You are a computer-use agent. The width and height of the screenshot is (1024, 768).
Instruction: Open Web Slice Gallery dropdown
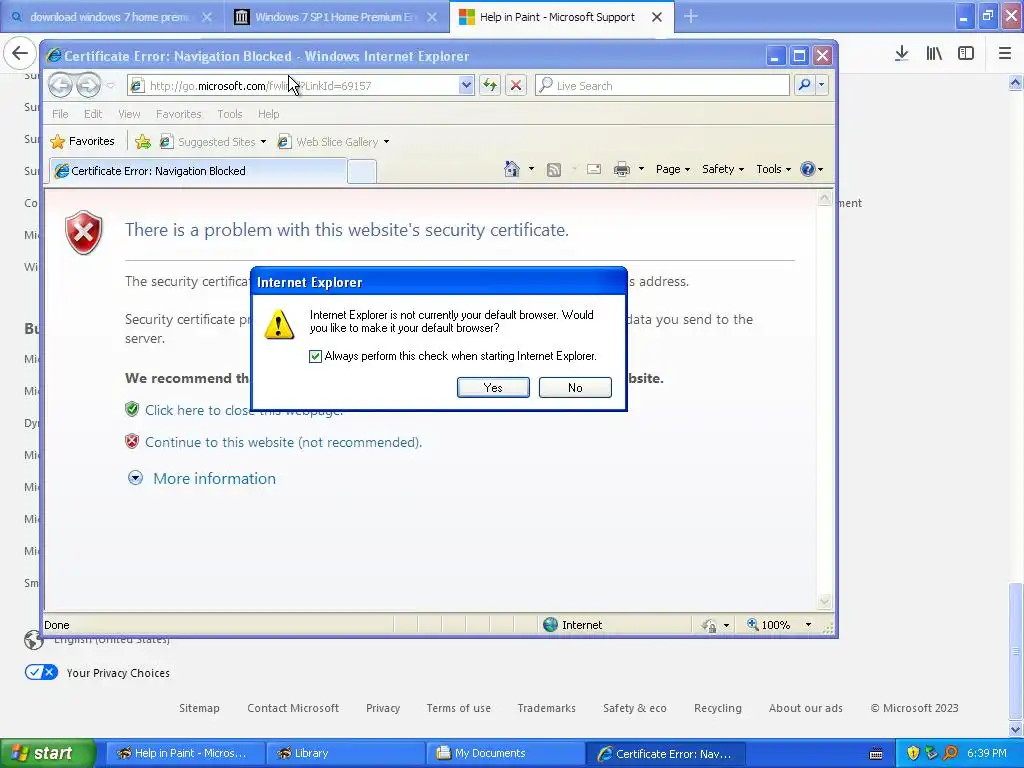pyautogui.click(x=334, y=142)
